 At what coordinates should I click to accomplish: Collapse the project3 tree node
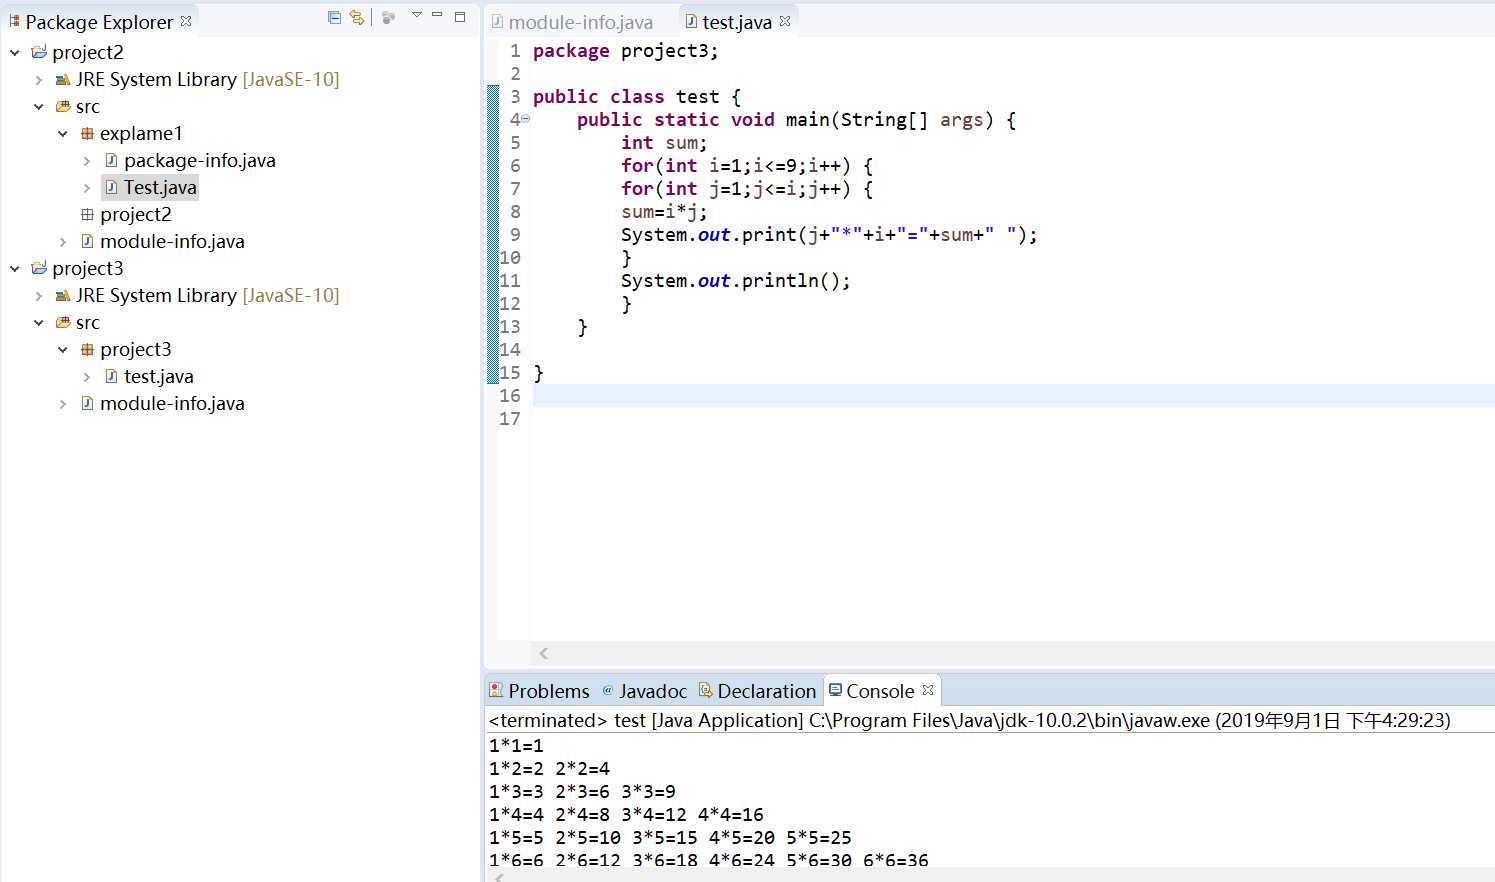click(15, 268)
